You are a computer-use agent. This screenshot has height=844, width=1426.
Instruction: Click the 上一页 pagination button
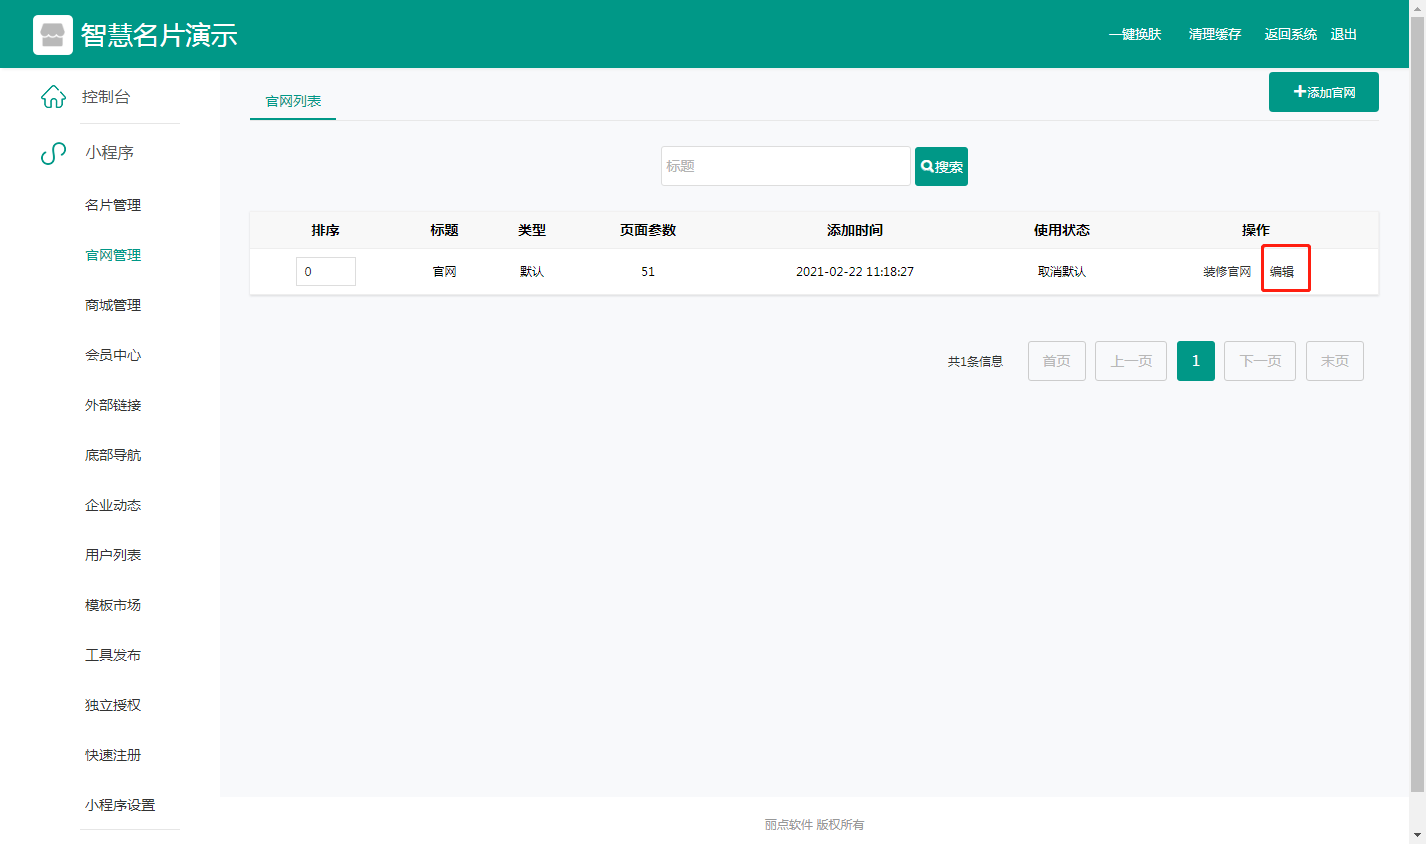click(x=1131, y=361)
